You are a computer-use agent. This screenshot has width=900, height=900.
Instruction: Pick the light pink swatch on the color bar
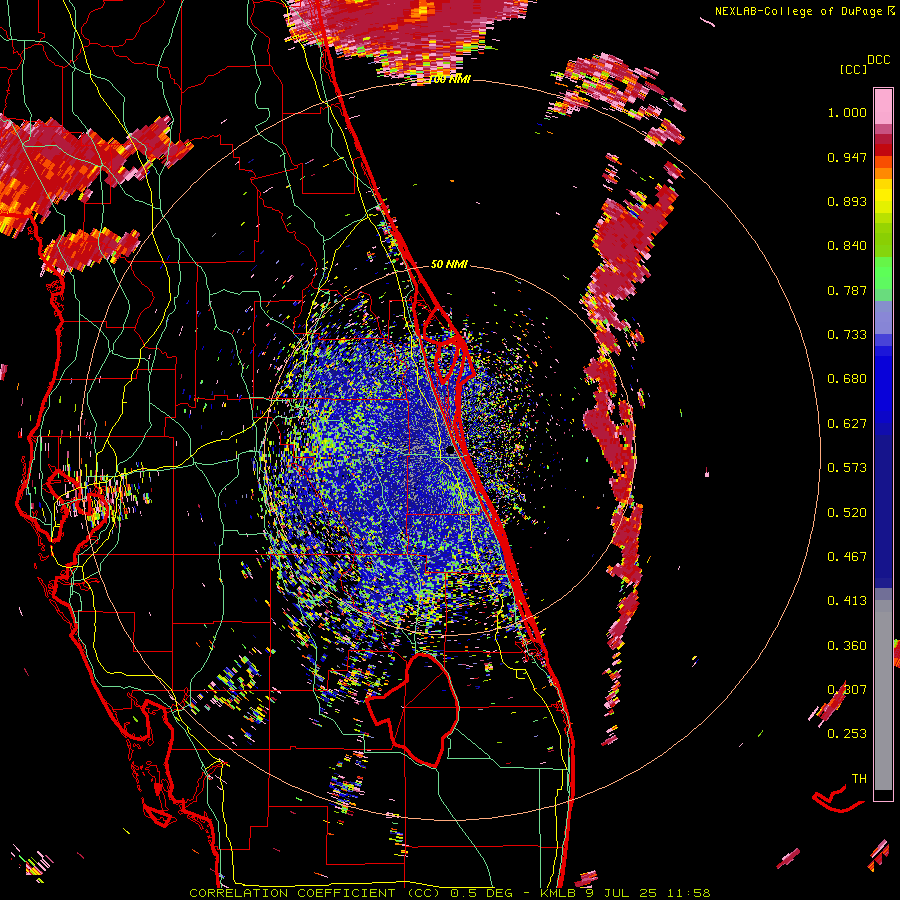883,106
